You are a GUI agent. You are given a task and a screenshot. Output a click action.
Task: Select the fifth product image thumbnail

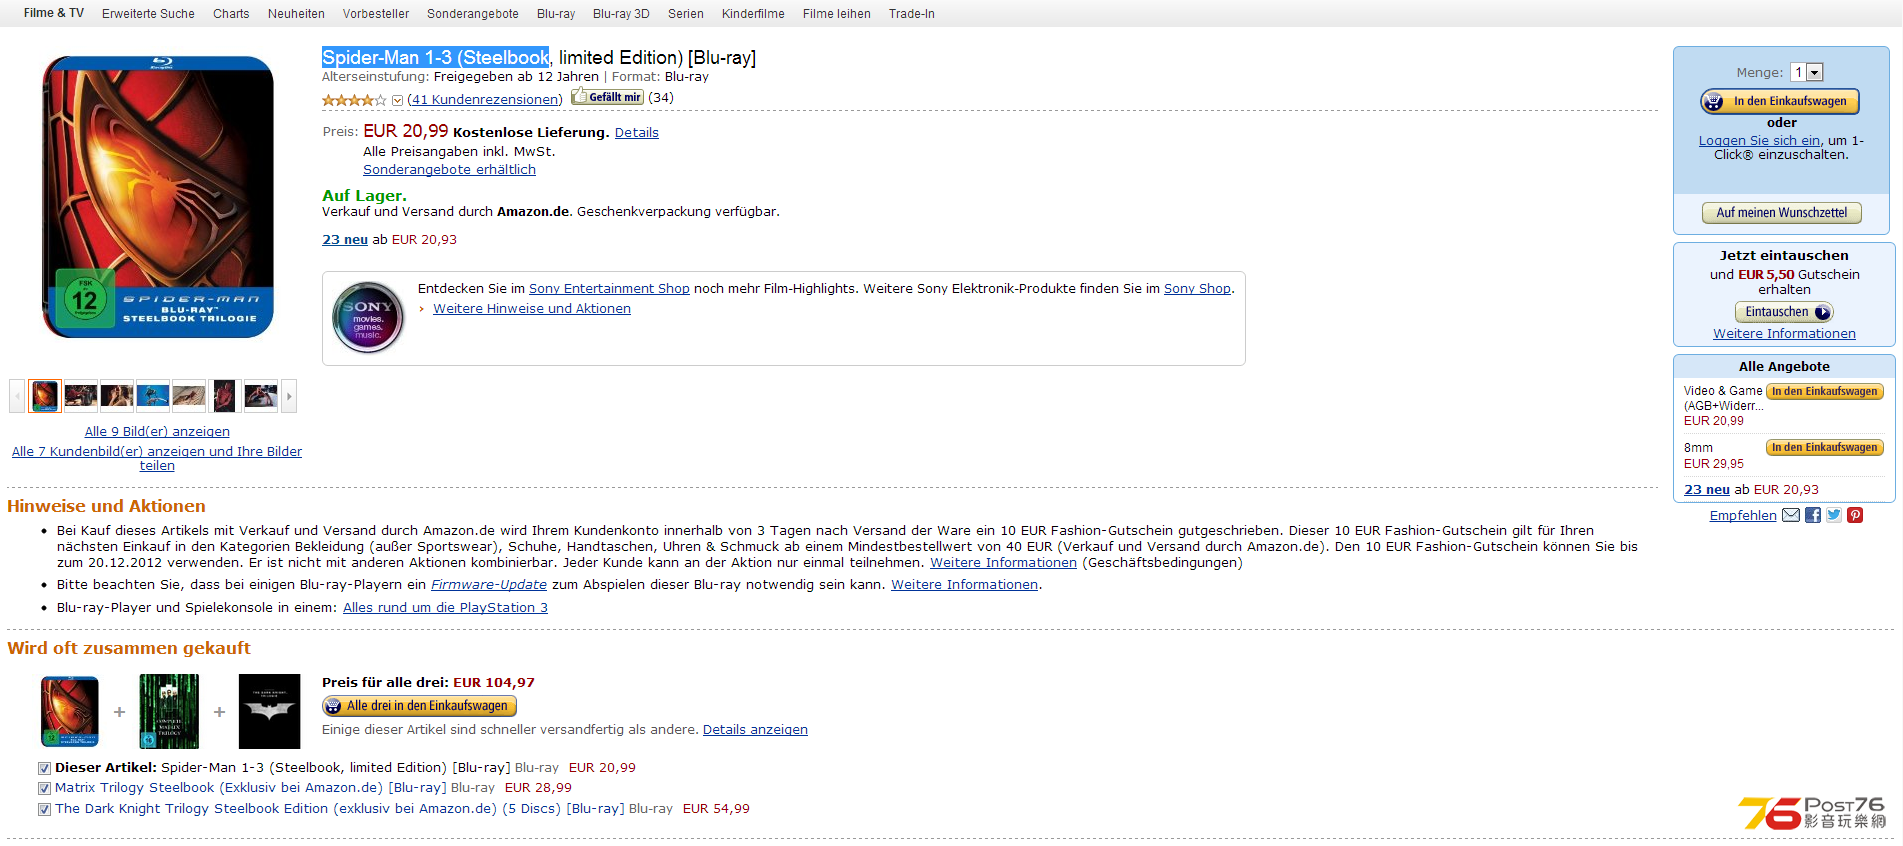[189, 396]
